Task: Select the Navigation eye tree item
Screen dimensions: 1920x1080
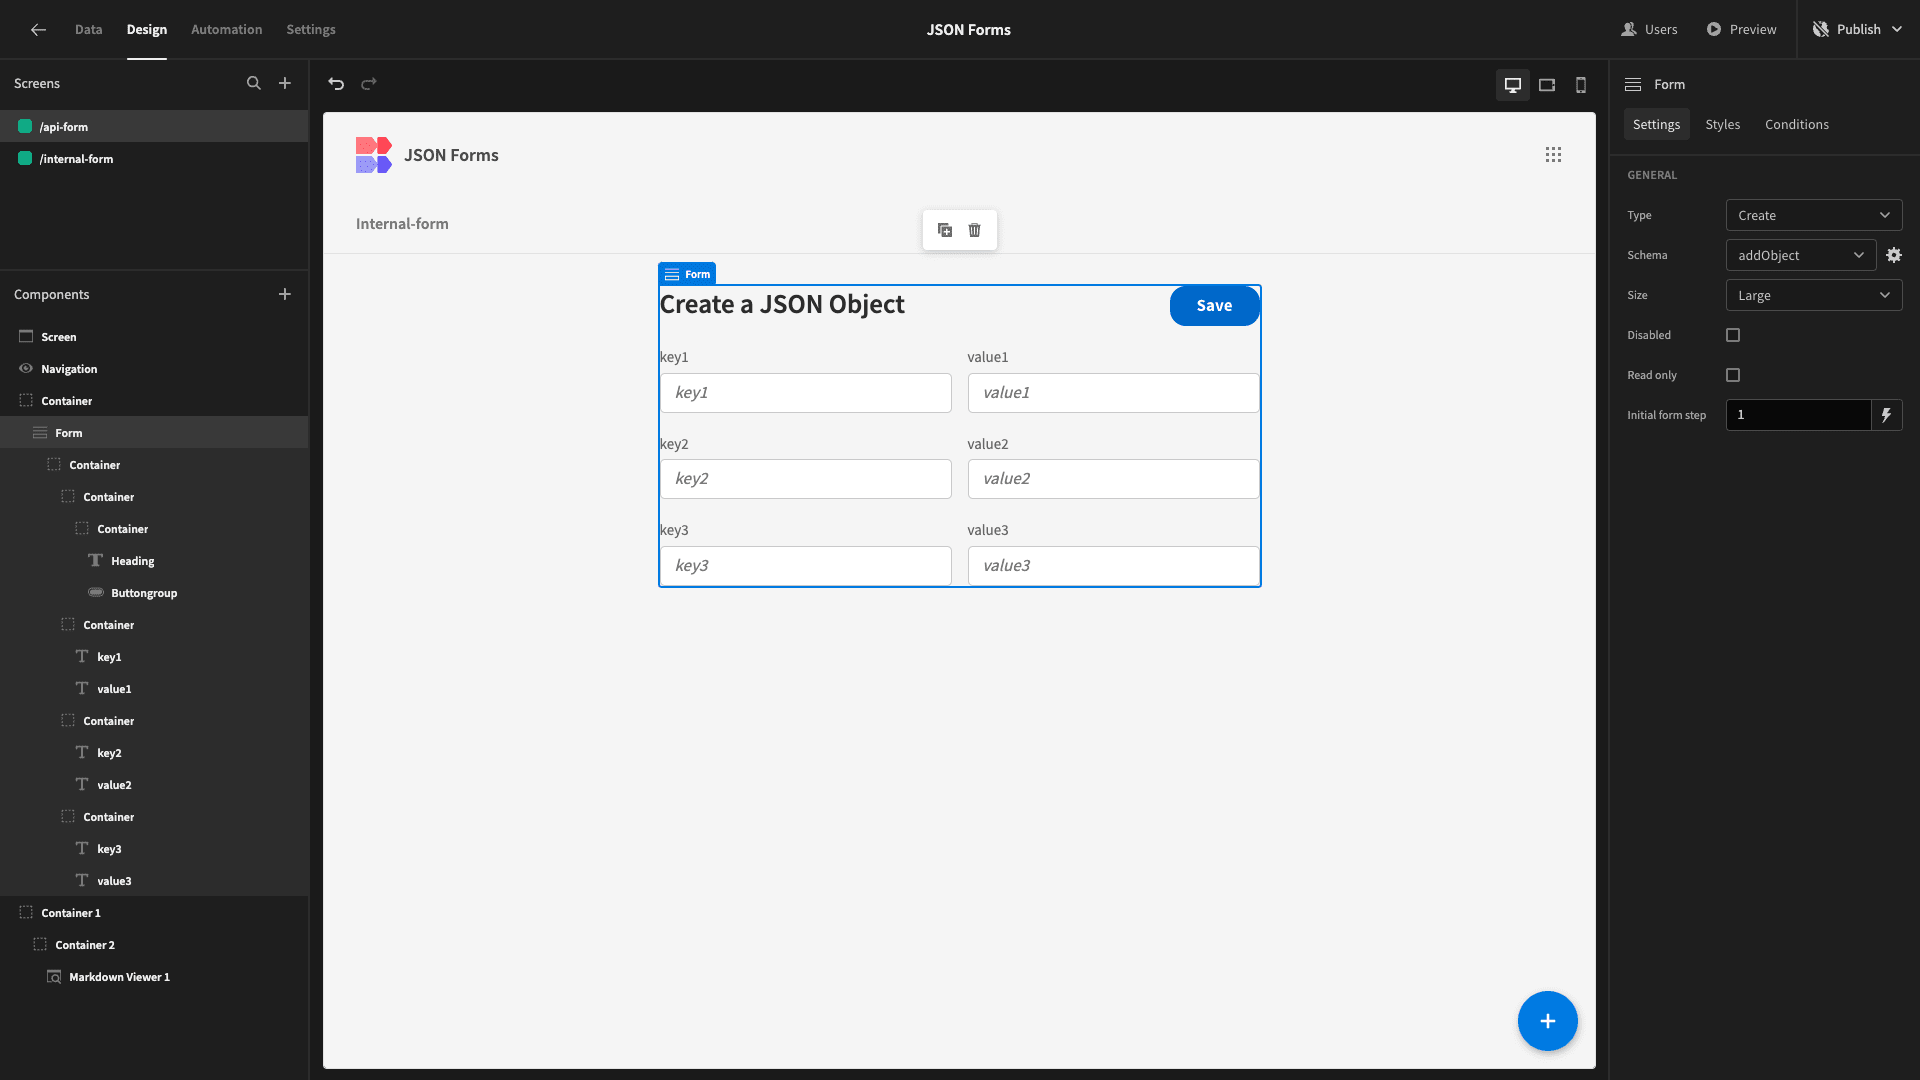Action: click(x=154, y=369)
